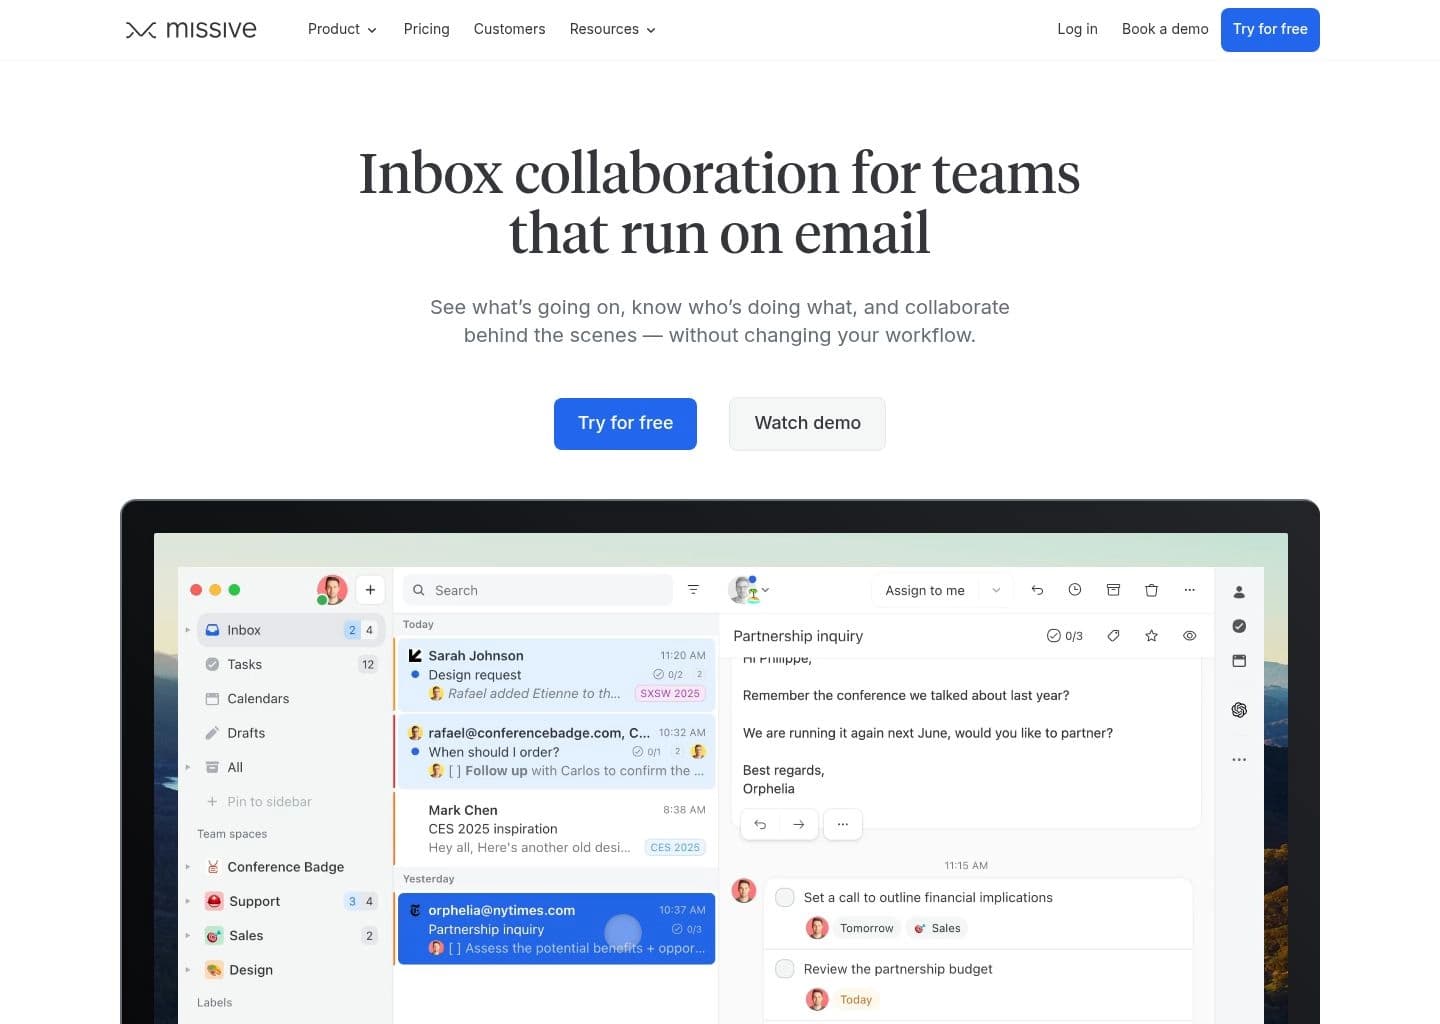Open the Customers nav item
The image size is (1440, 1024).
coord(509,29)
